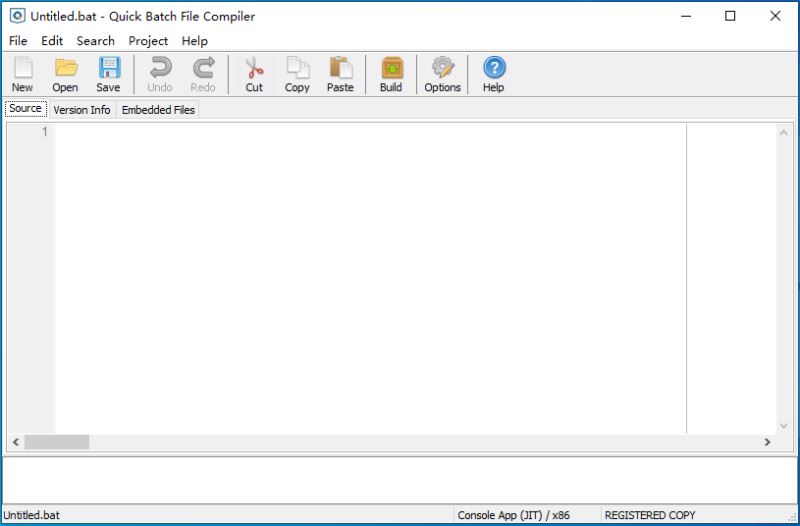Click the Console App (JIT) / x86 status

click(x=513, y=515)
